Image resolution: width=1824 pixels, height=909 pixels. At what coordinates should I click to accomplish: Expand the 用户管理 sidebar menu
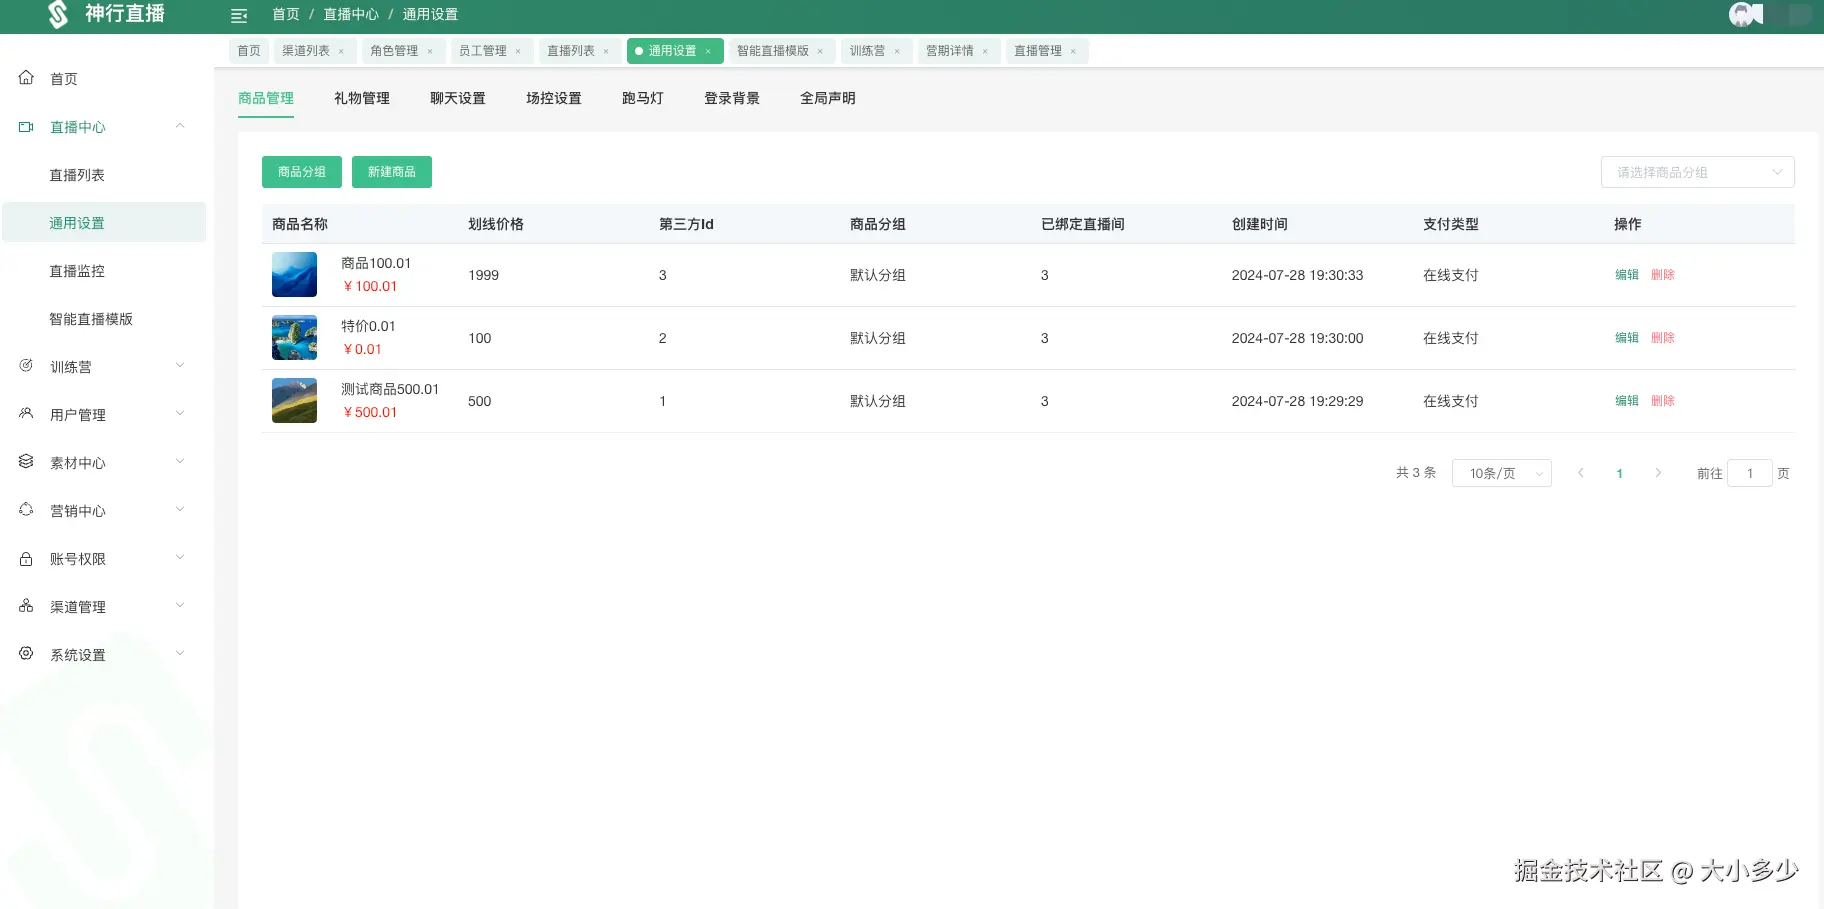[x=180, y=414]
